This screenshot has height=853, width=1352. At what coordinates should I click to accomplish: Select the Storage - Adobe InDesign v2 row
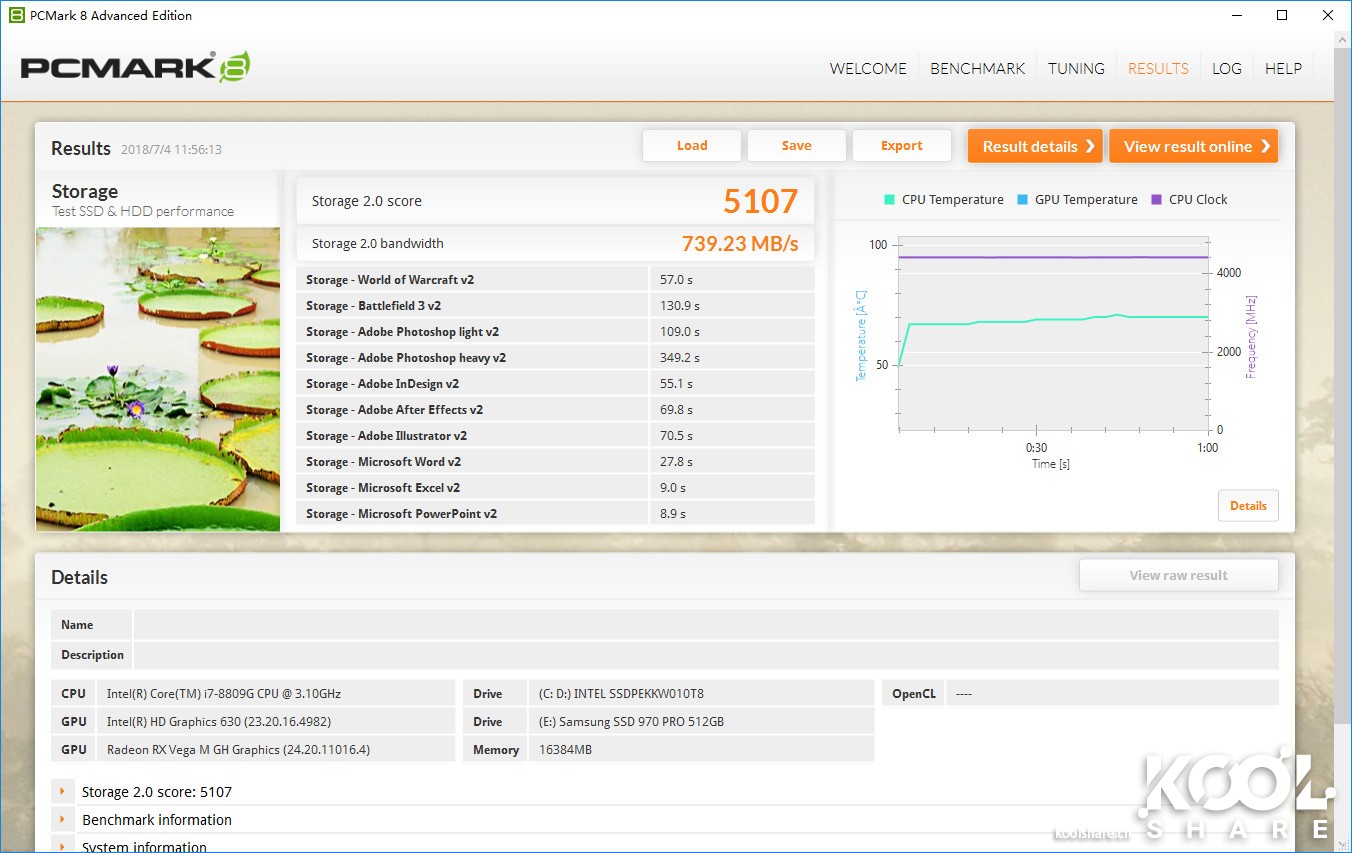click(x=555, y=384)
